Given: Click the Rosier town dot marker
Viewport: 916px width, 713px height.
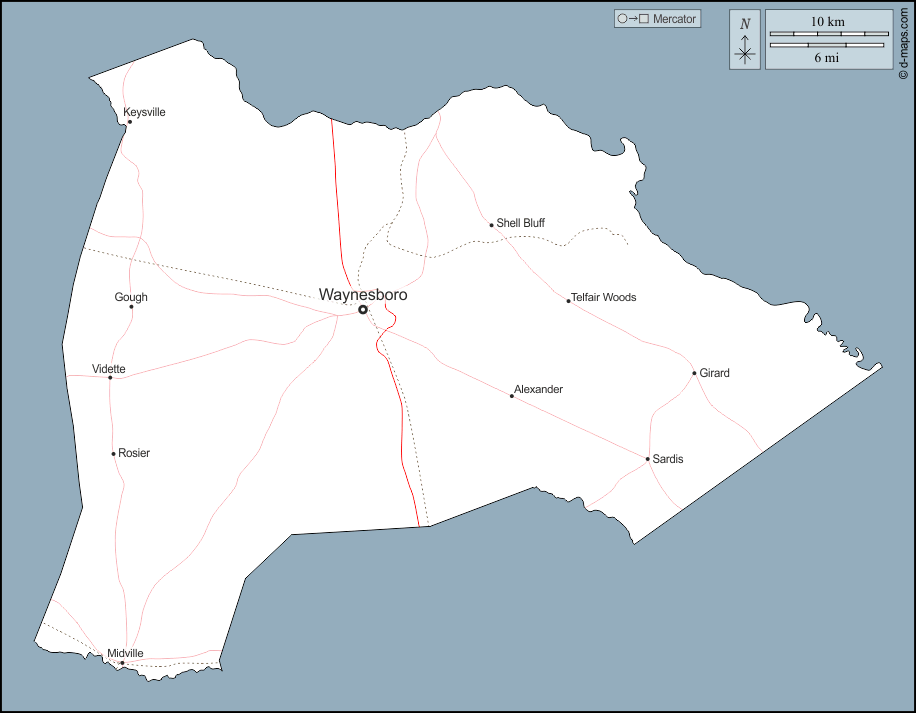Looking at the screenshot, I should pyautogui.click(x=114, y=454).
